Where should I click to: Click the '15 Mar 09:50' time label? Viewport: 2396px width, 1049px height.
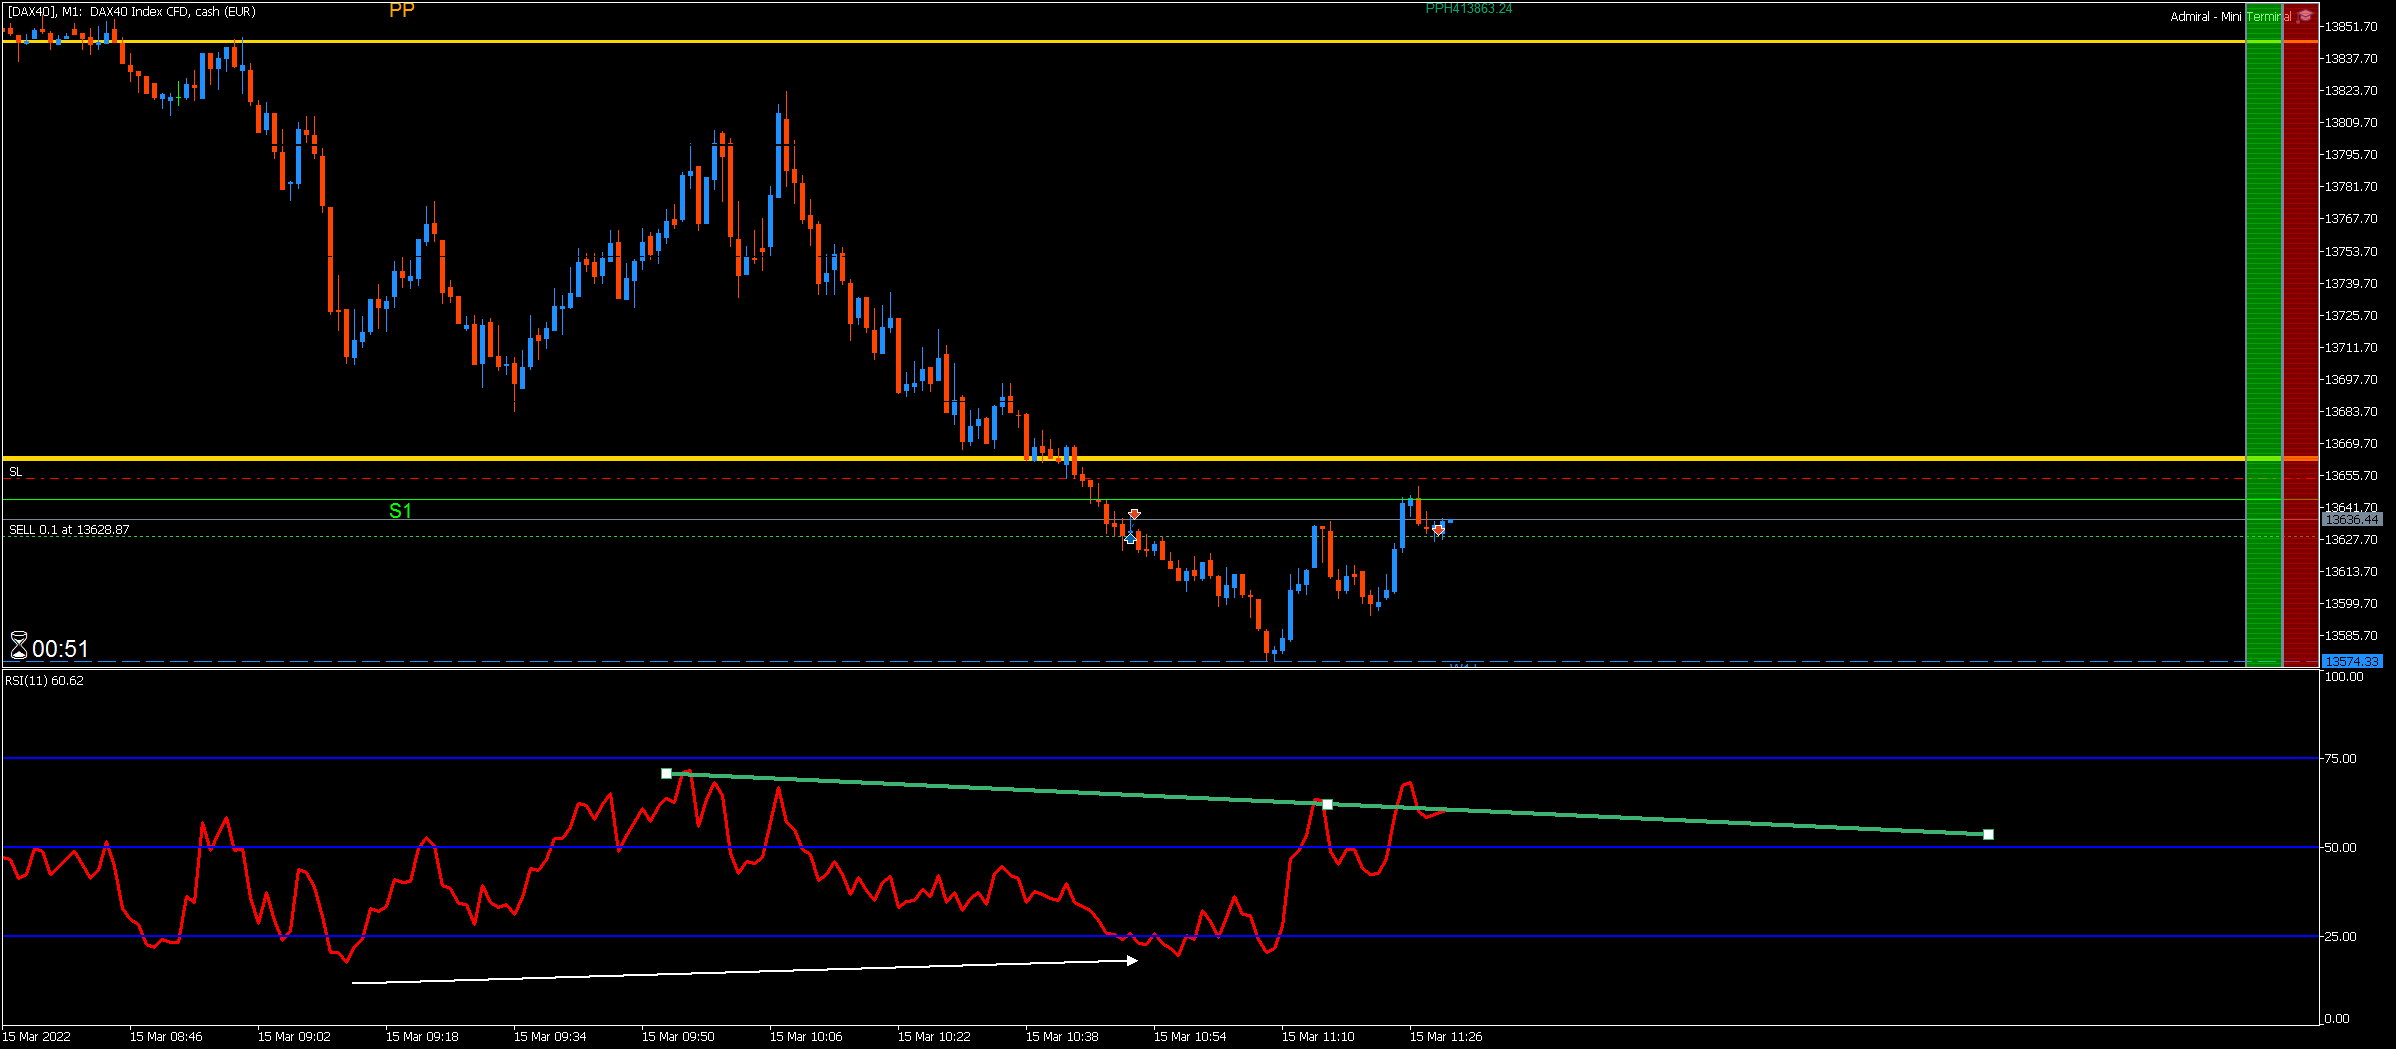pos(678,1037)
